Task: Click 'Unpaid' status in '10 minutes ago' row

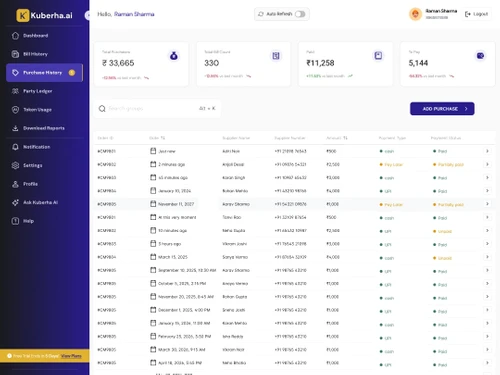Action: 442,231
